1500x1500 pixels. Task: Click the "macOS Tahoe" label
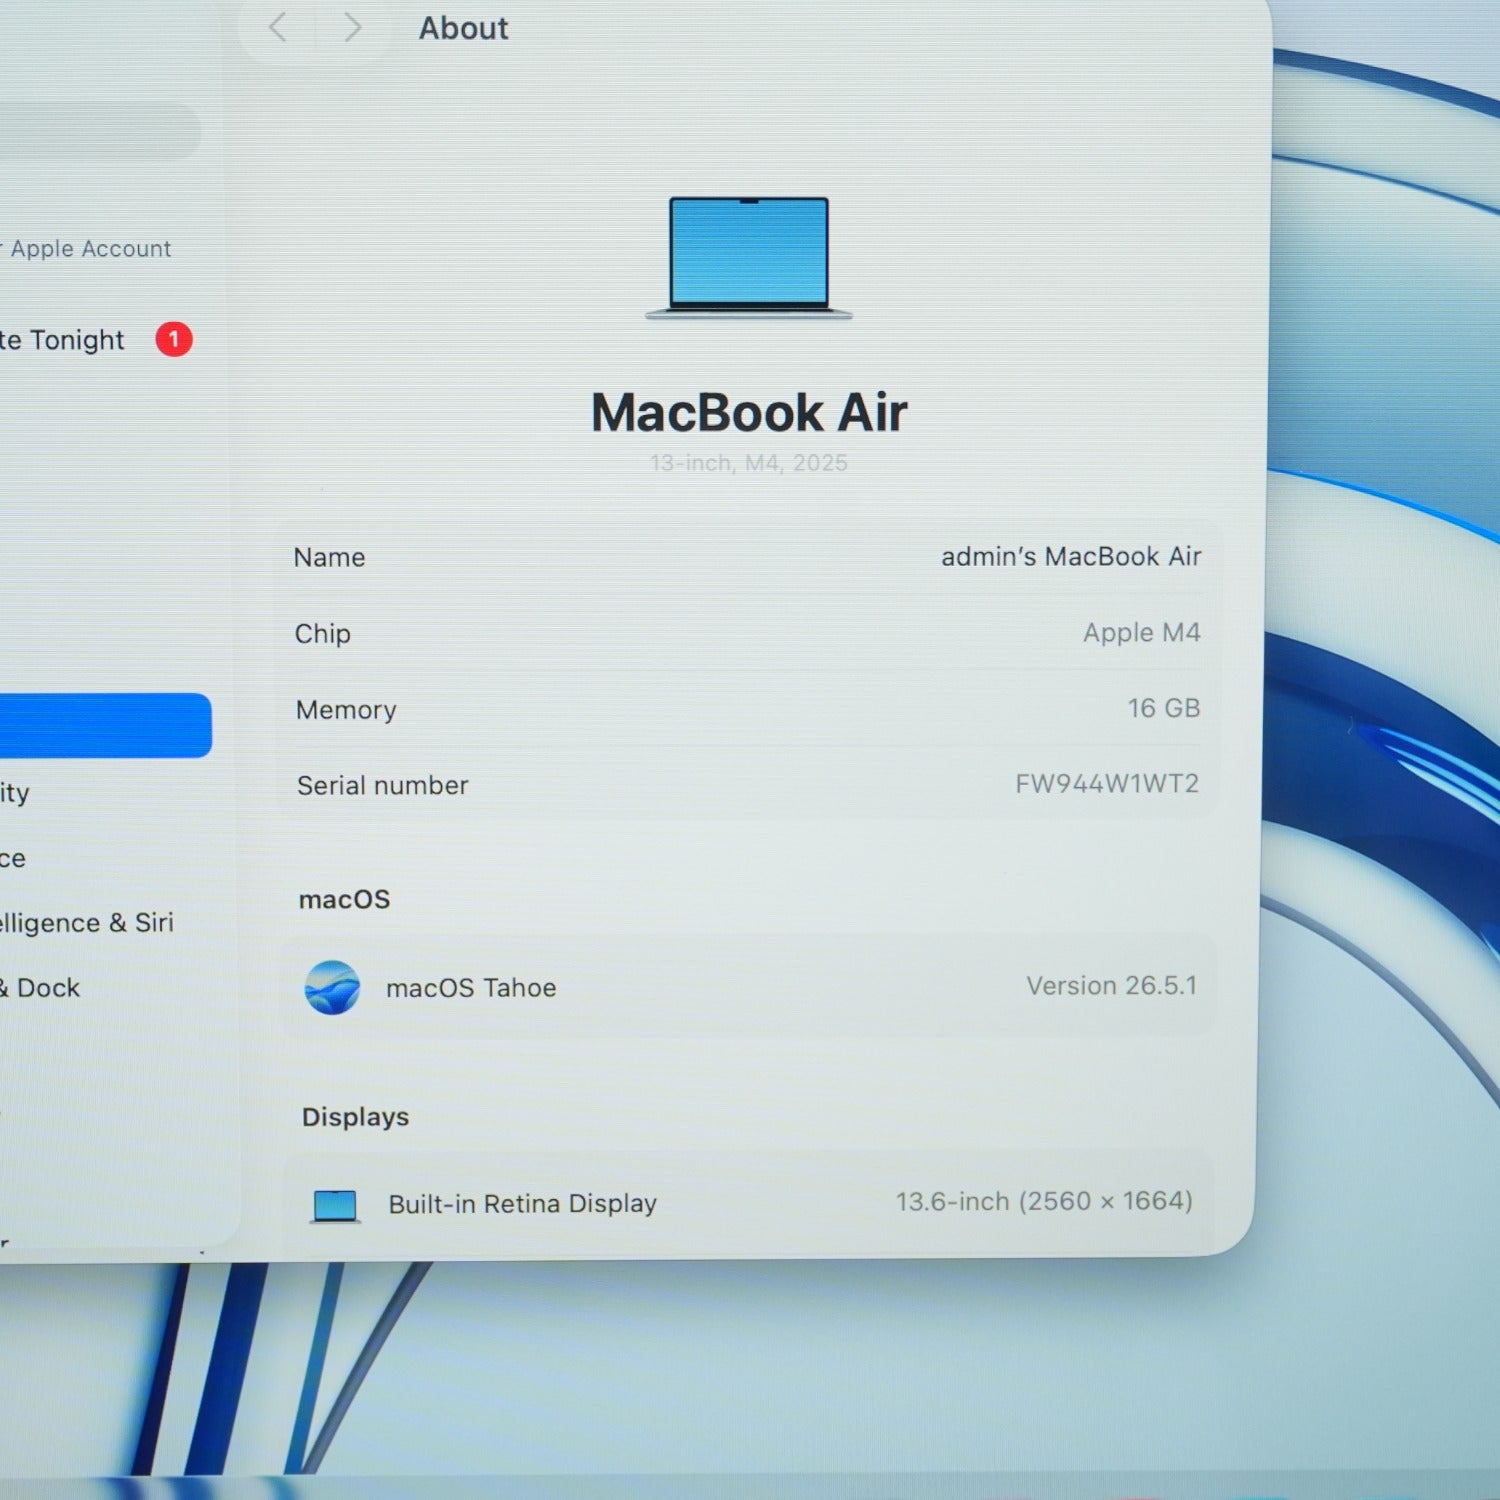(471, 988)
